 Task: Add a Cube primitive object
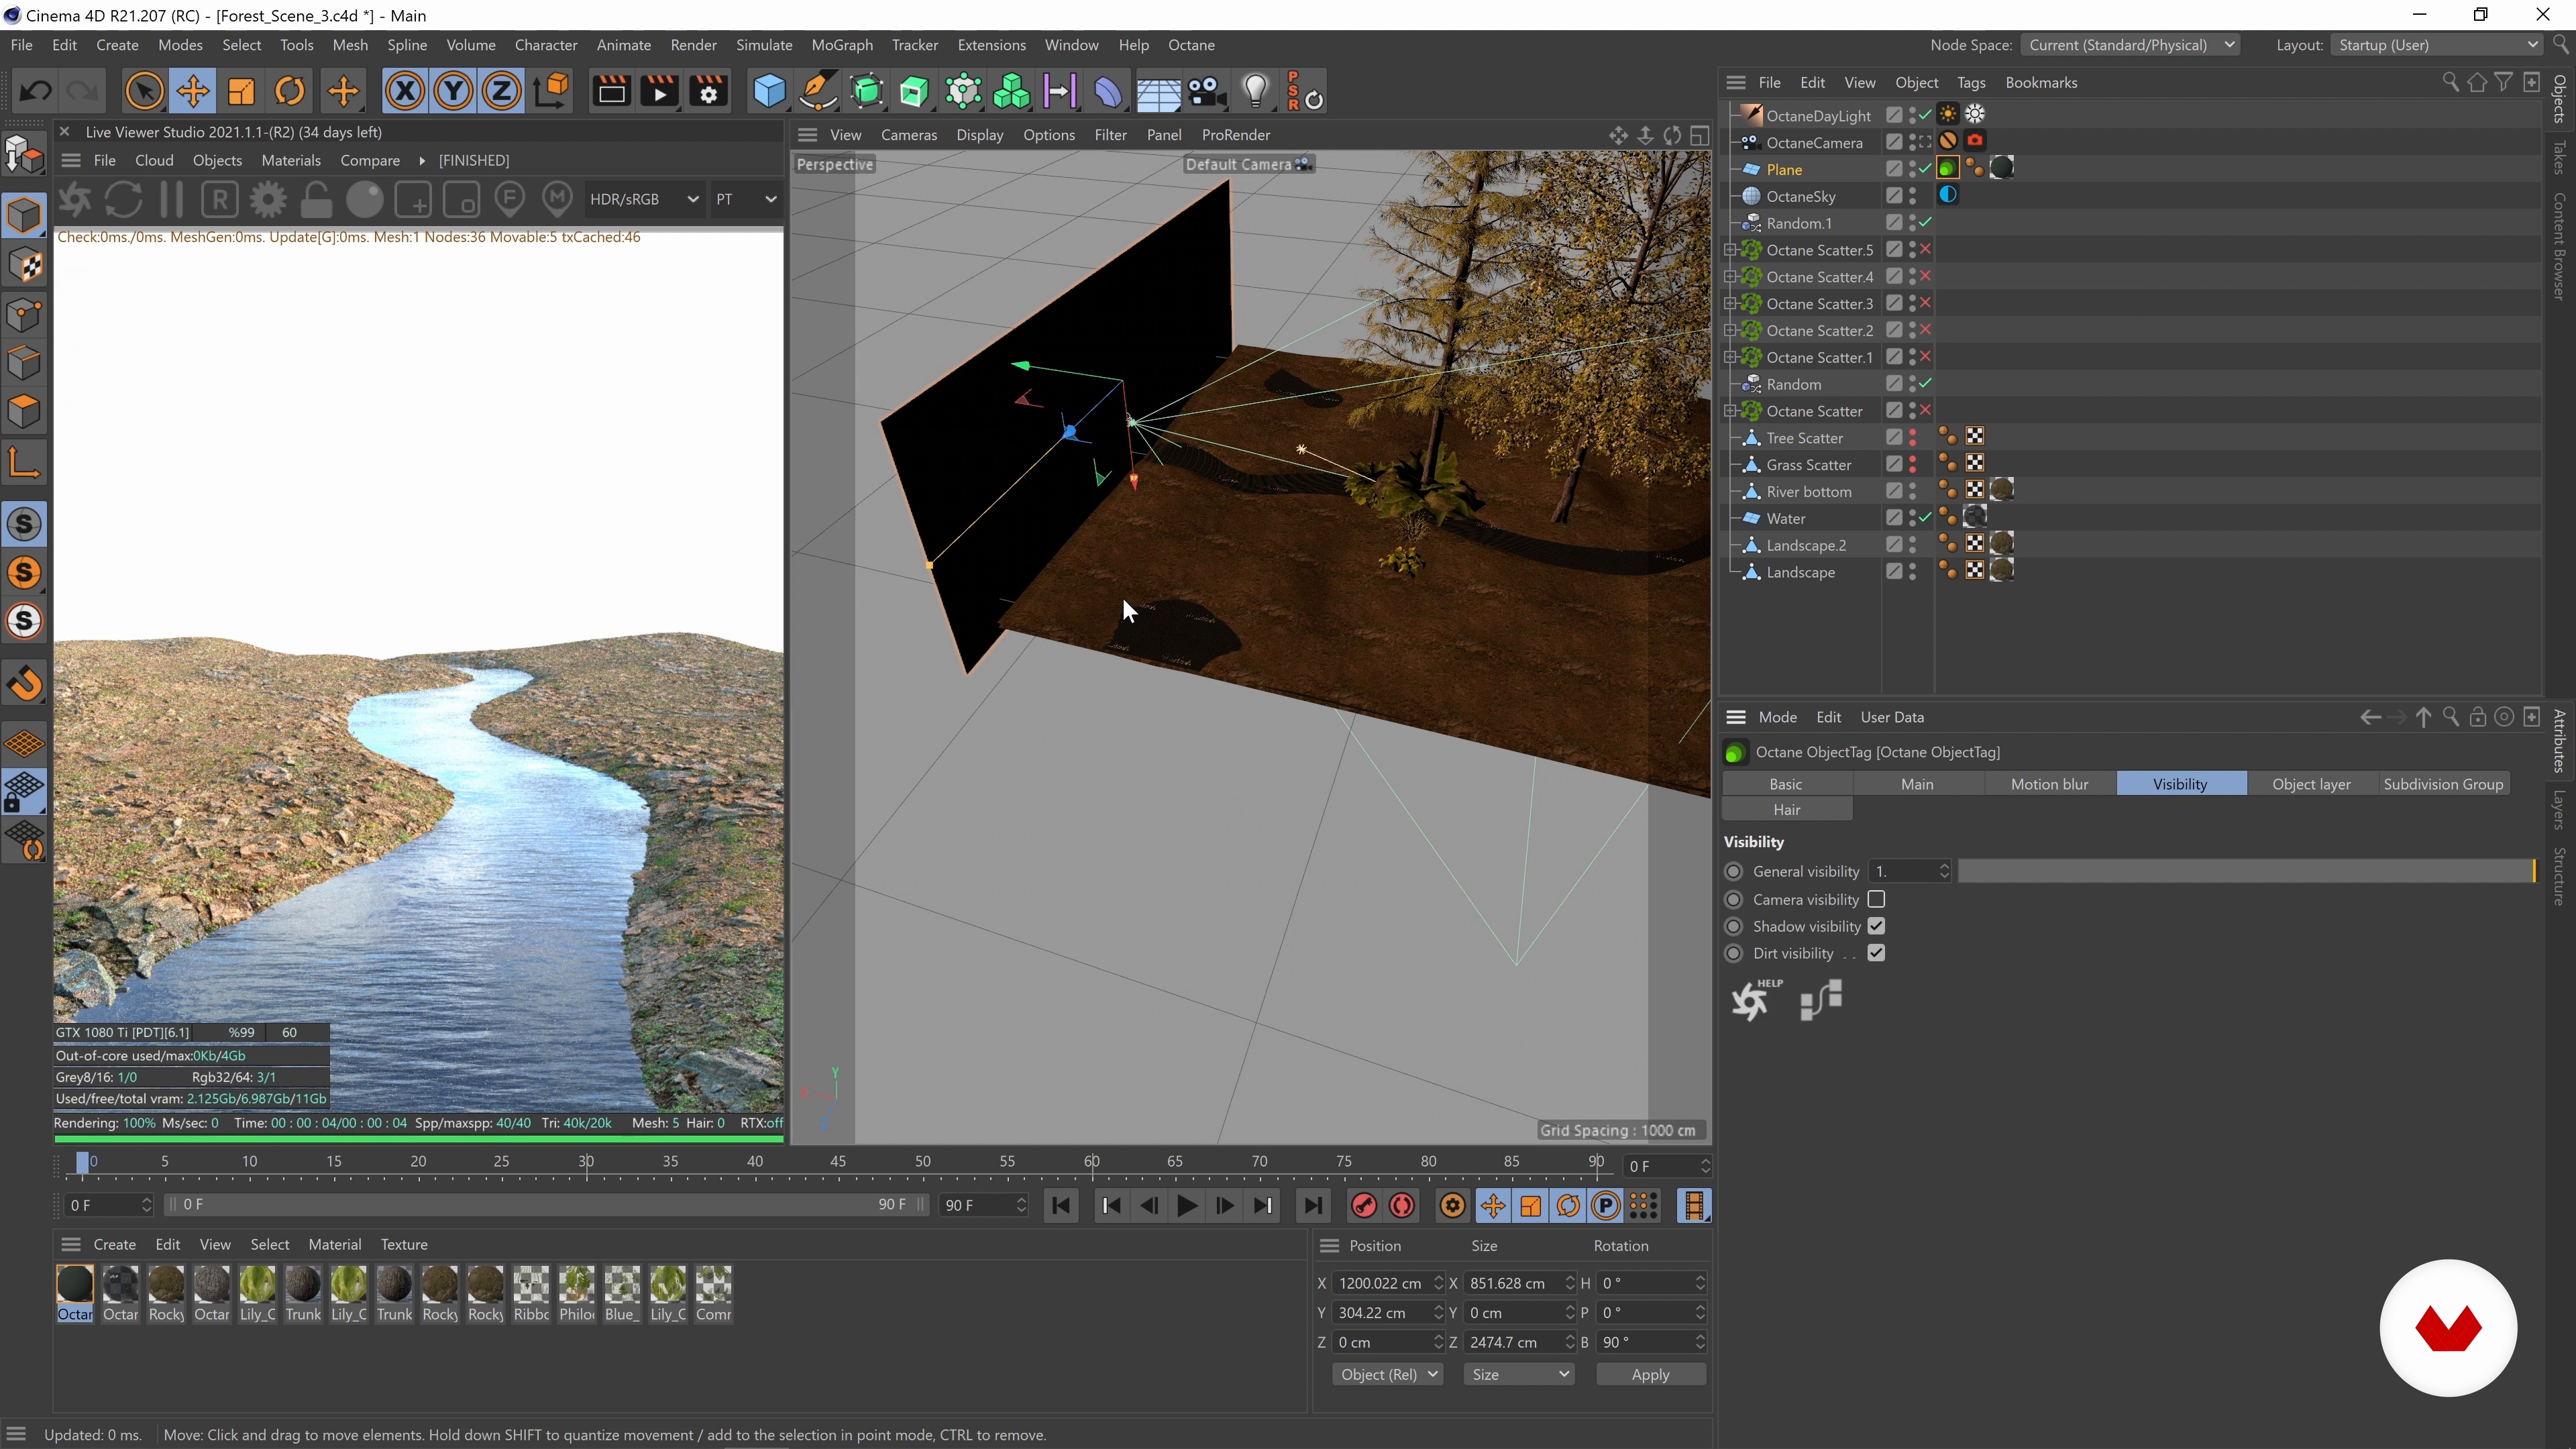769,91
